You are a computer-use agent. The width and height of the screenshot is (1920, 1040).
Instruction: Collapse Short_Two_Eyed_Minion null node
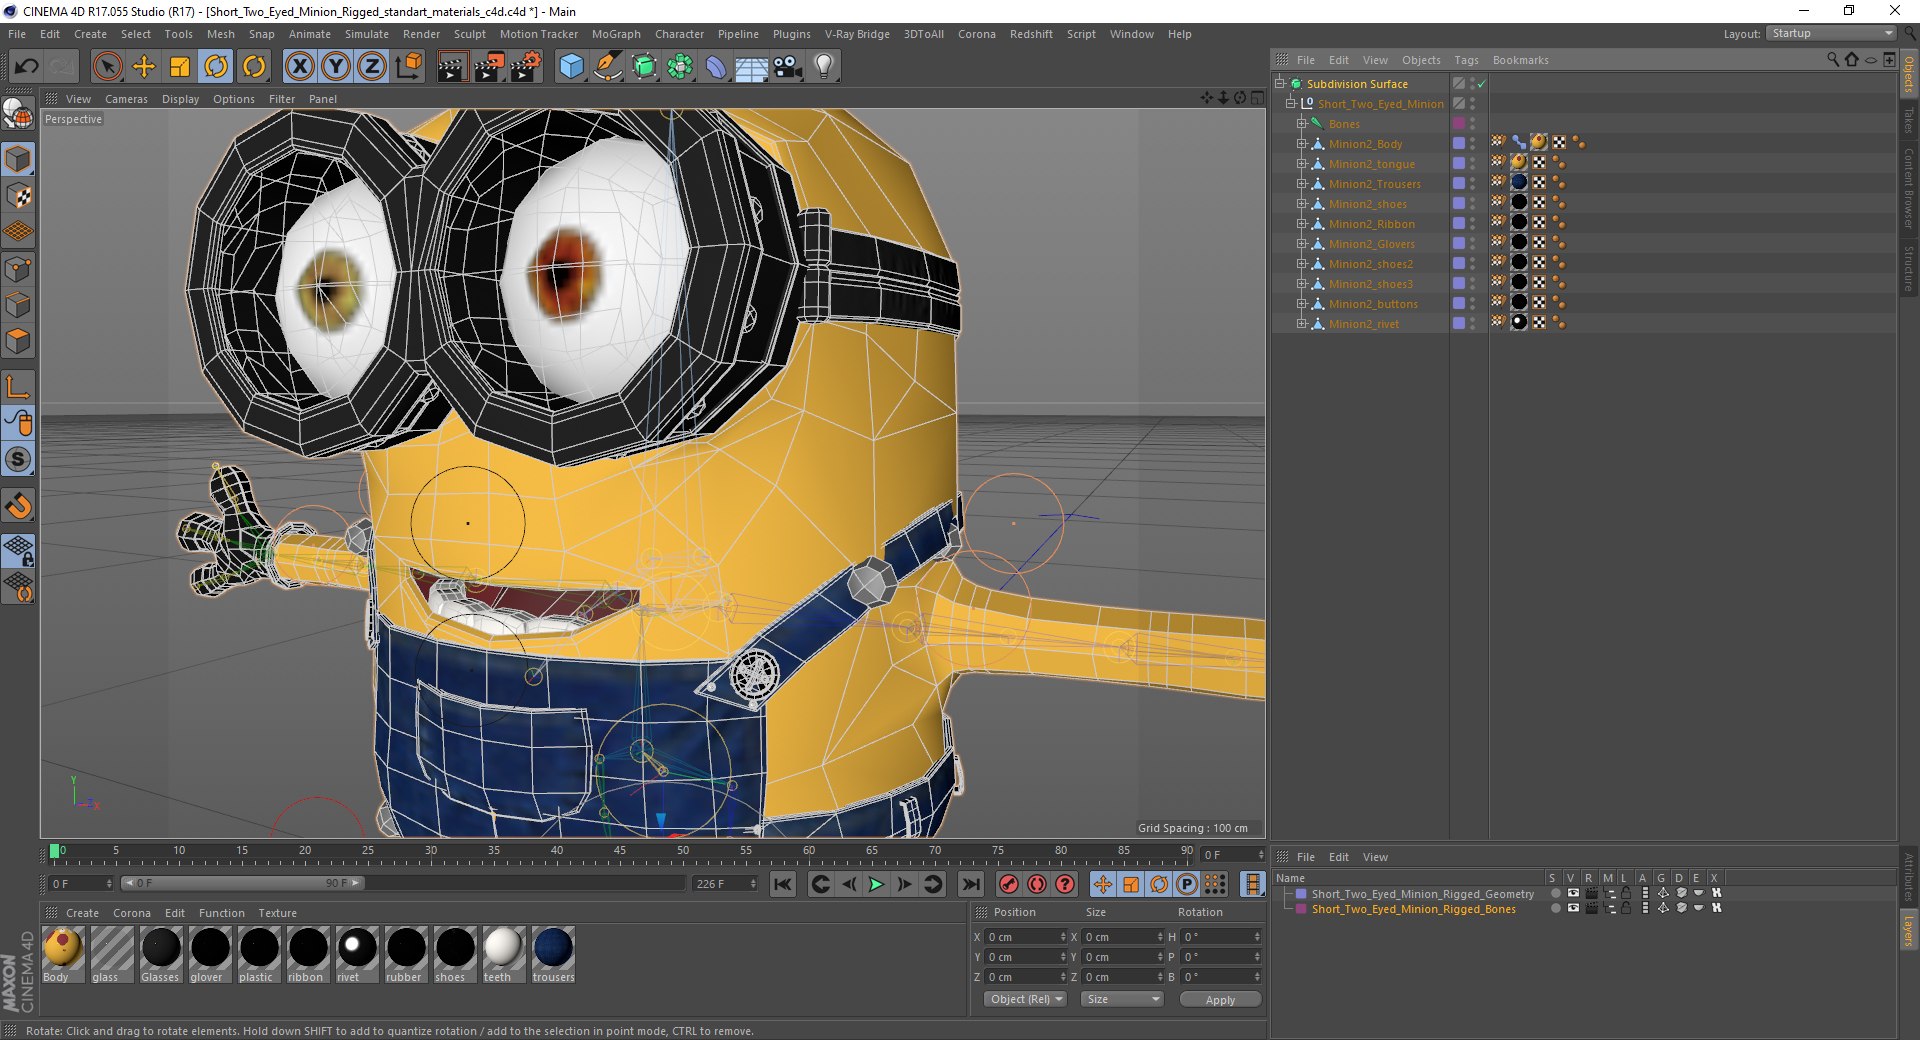[x=1290, y=103]
